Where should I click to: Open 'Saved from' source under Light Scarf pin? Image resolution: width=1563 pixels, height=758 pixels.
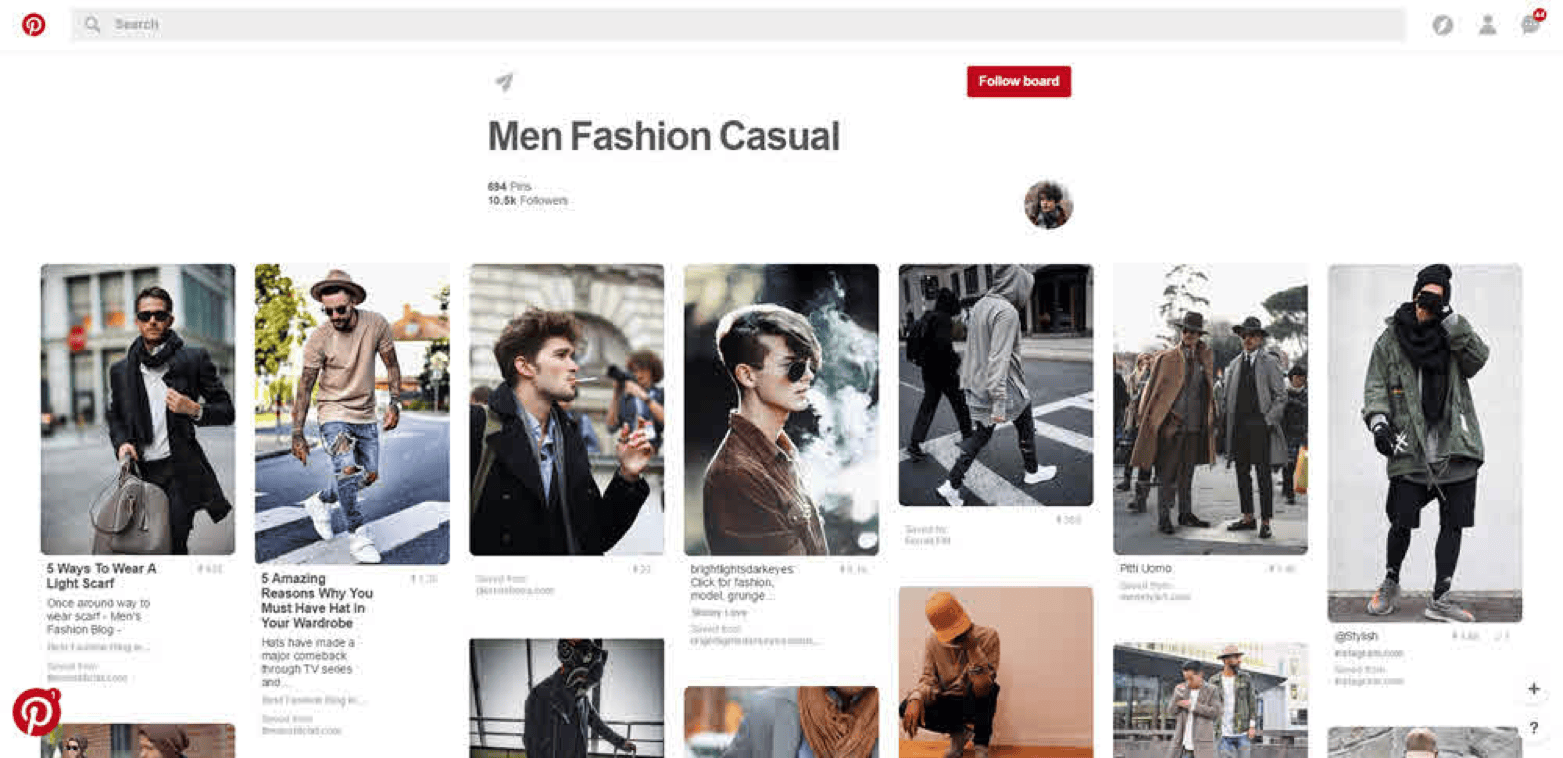point(87,672)
